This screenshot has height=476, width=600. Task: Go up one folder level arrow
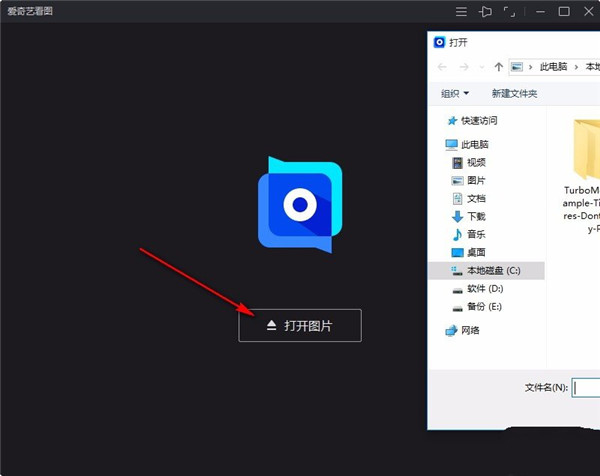(x=498, y=67)
